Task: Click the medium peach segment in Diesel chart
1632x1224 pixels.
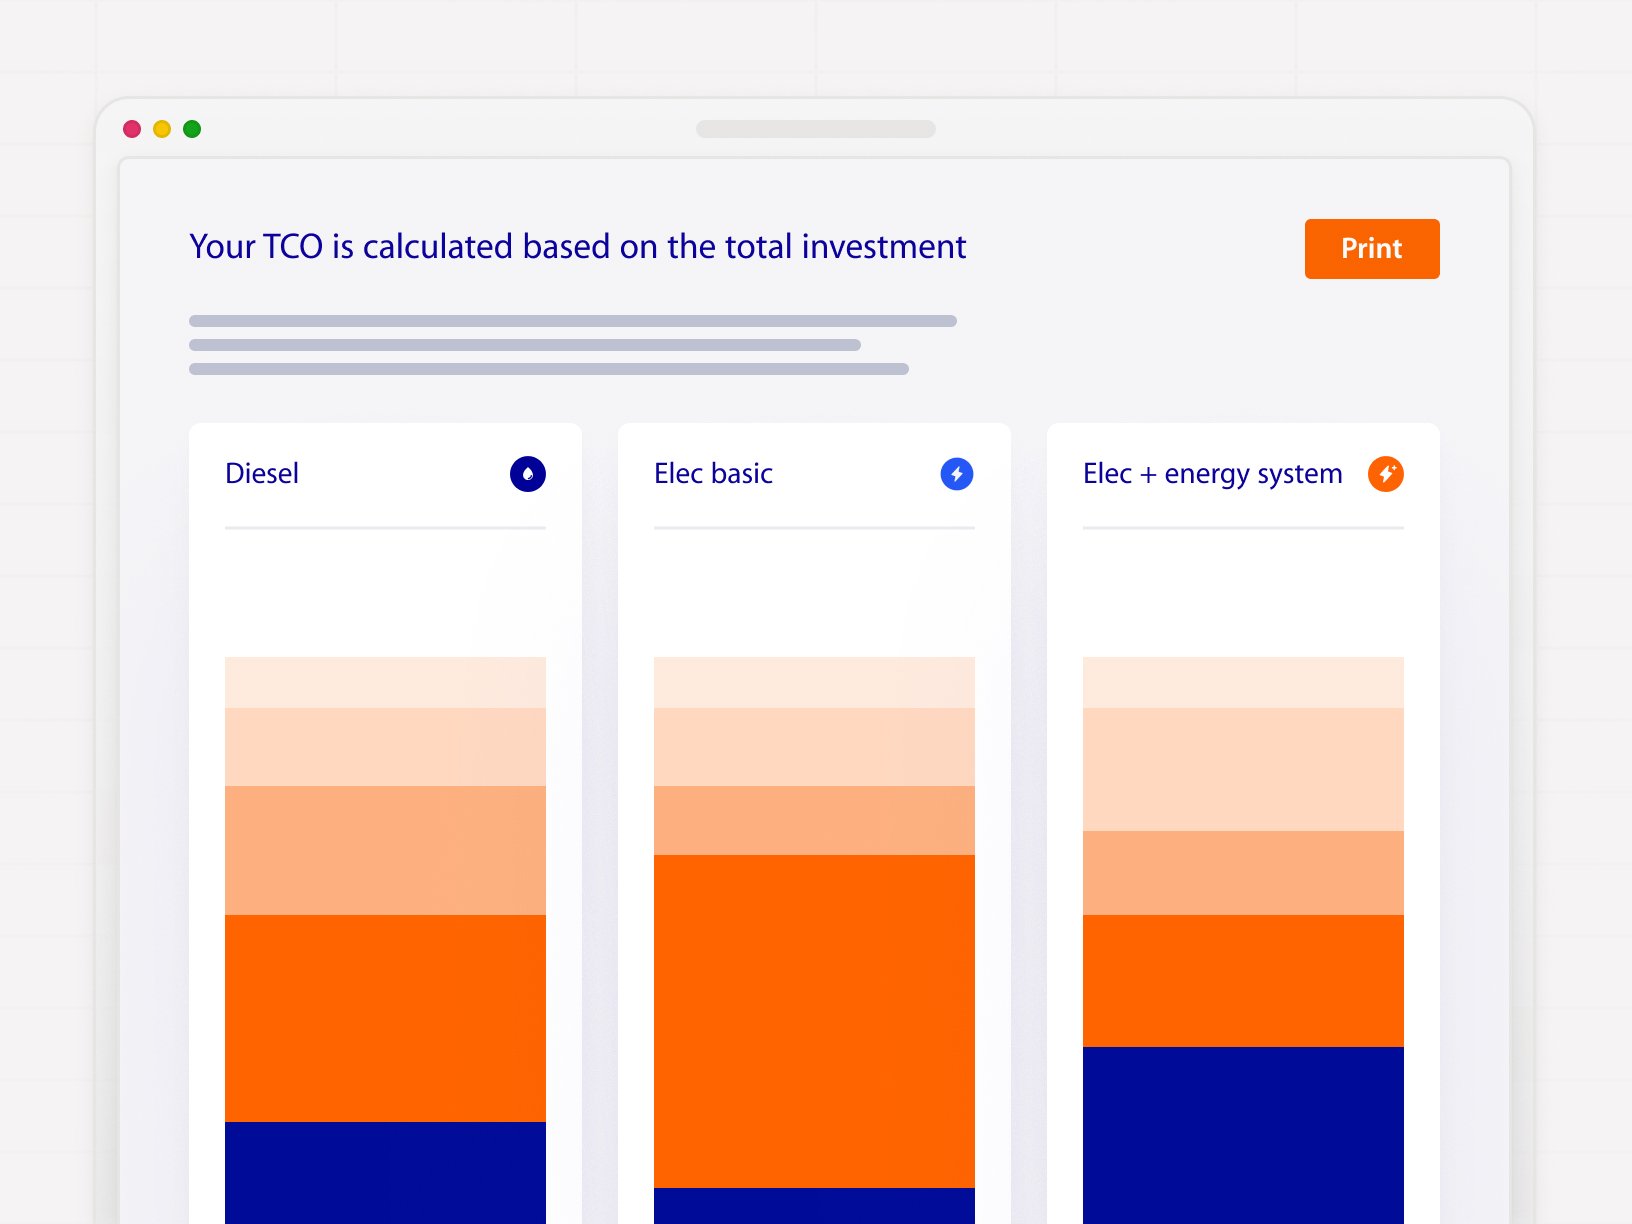Action: tap(385, 850)
